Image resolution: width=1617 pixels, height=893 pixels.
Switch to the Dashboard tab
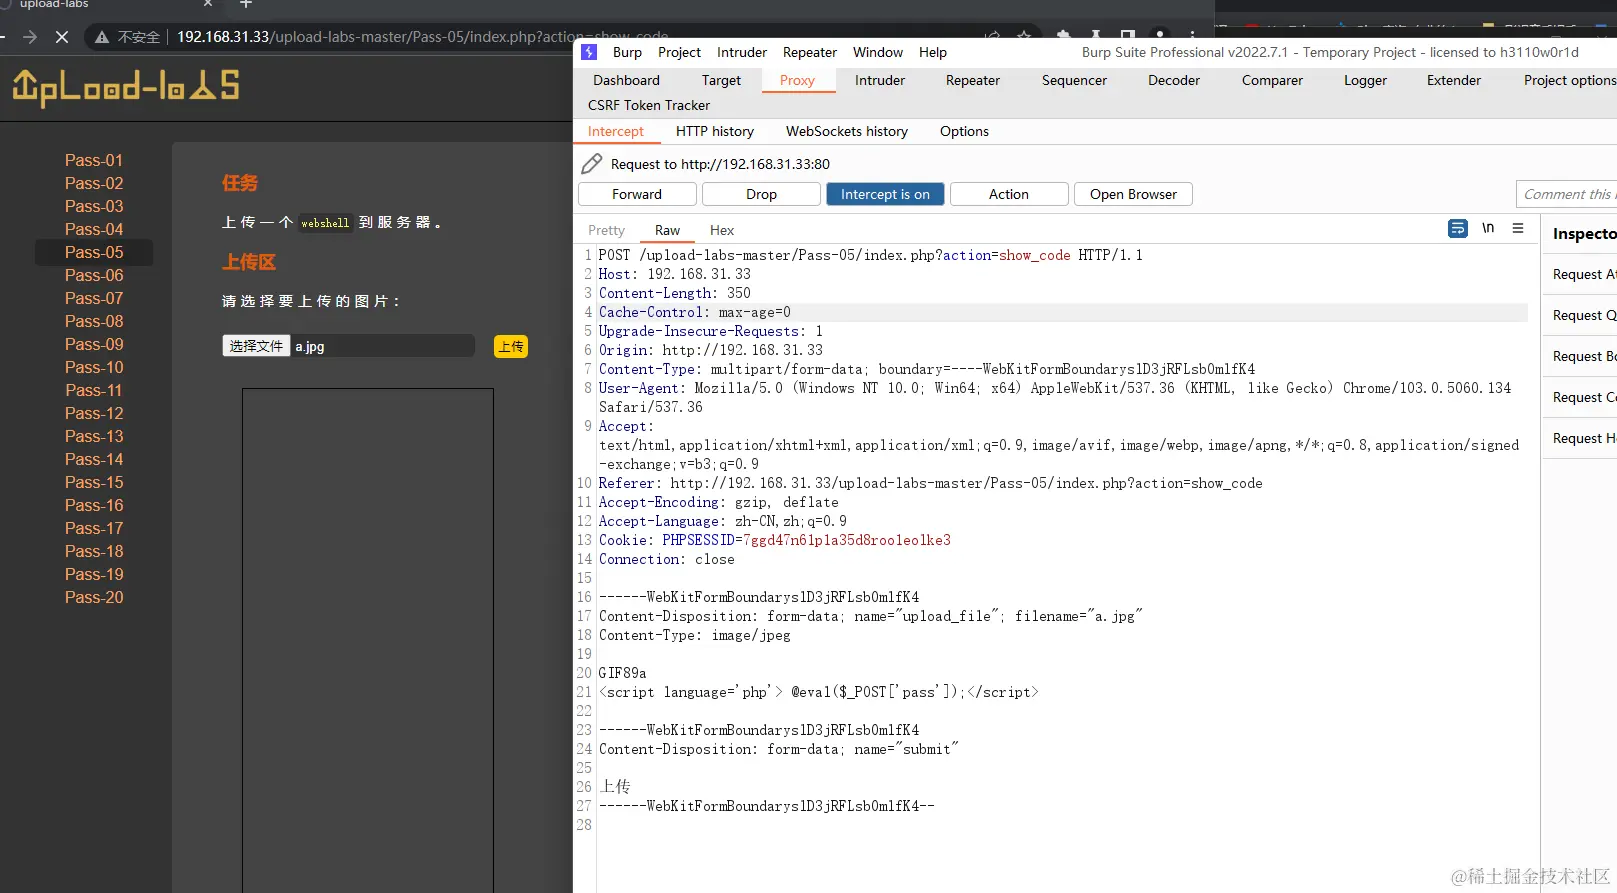(626, 80)
